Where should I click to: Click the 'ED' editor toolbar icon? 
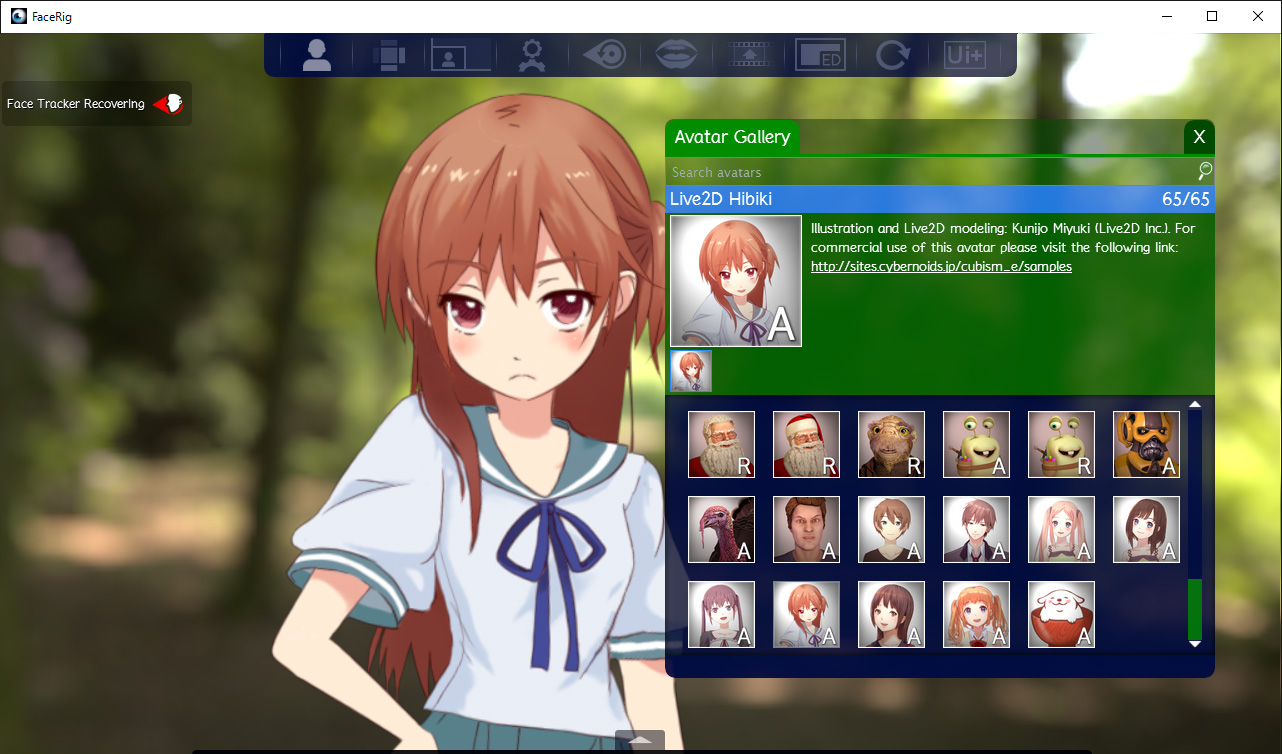(820, 56)
